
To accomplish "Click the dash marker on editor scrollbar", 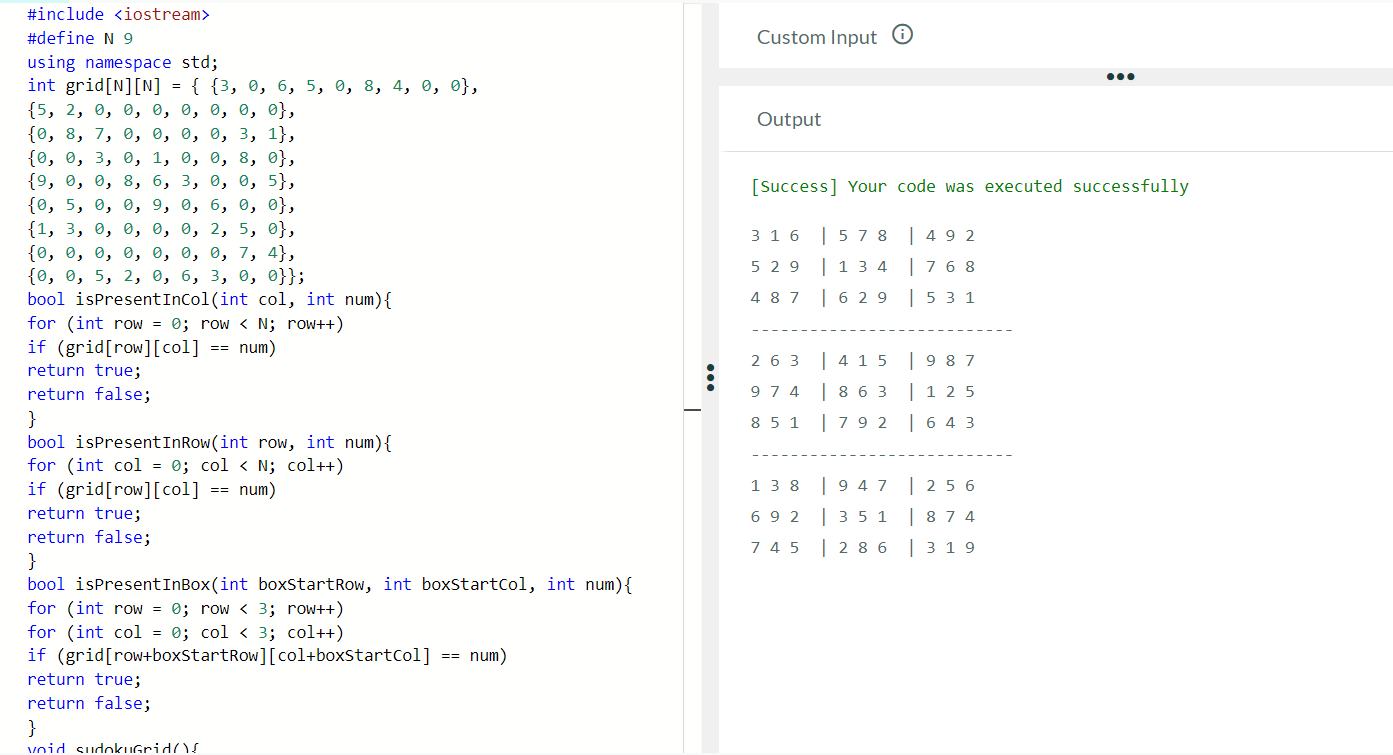I will (692, 410).
